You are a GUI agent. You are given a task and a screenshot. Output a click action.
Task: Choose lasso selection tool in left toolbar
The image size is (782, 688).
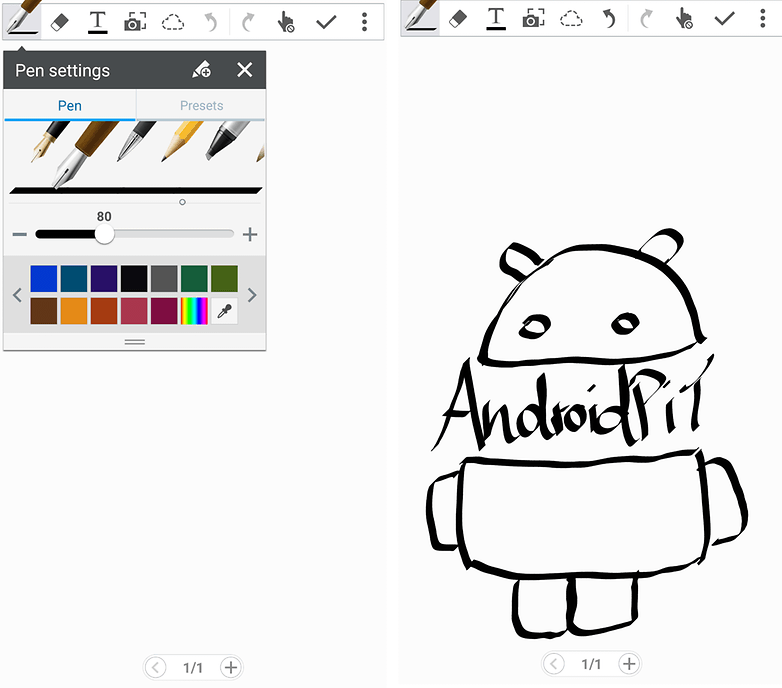click(x=173, y=22)
